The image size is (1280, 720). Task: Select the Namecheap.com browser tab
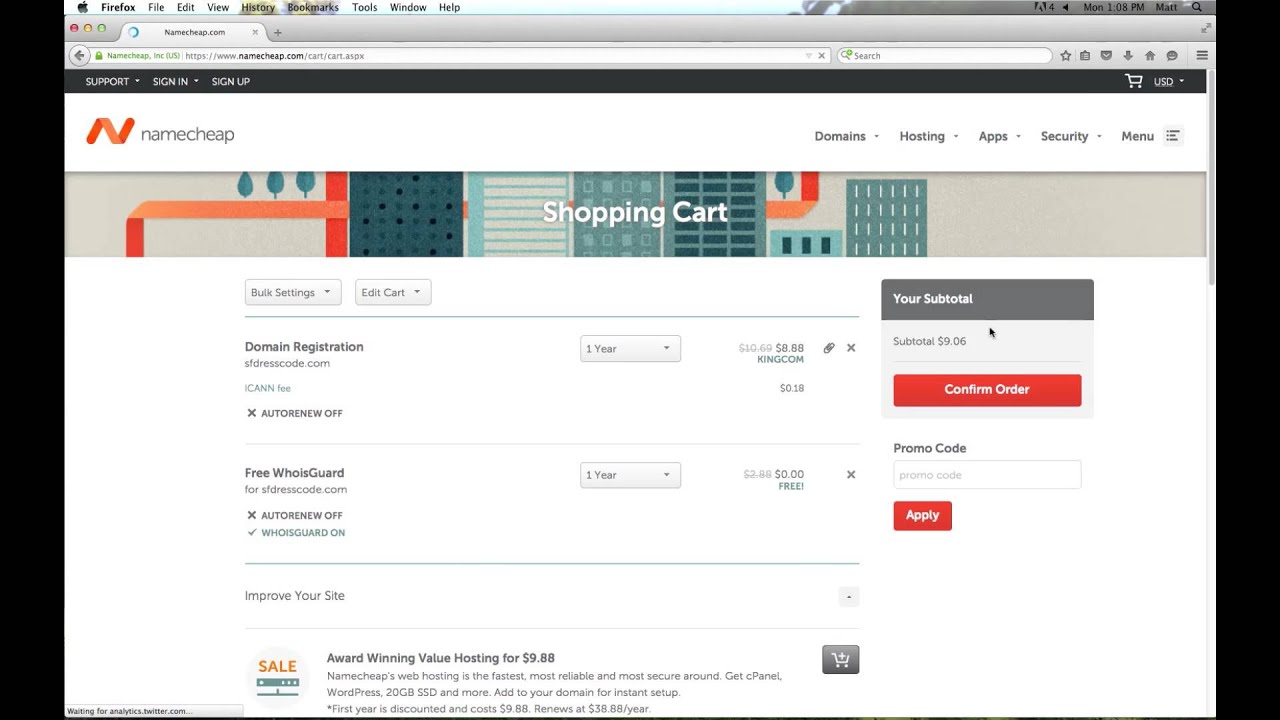193,32
